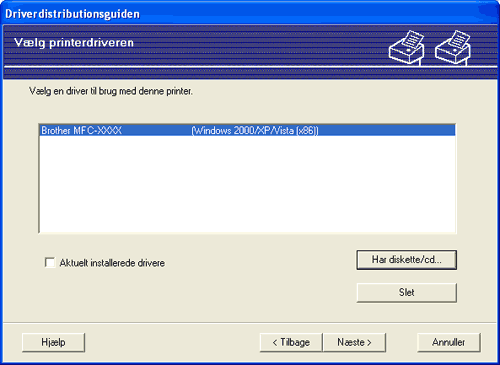
Task: Go back with the Tilbage button
Action: (x=291, y=342)
